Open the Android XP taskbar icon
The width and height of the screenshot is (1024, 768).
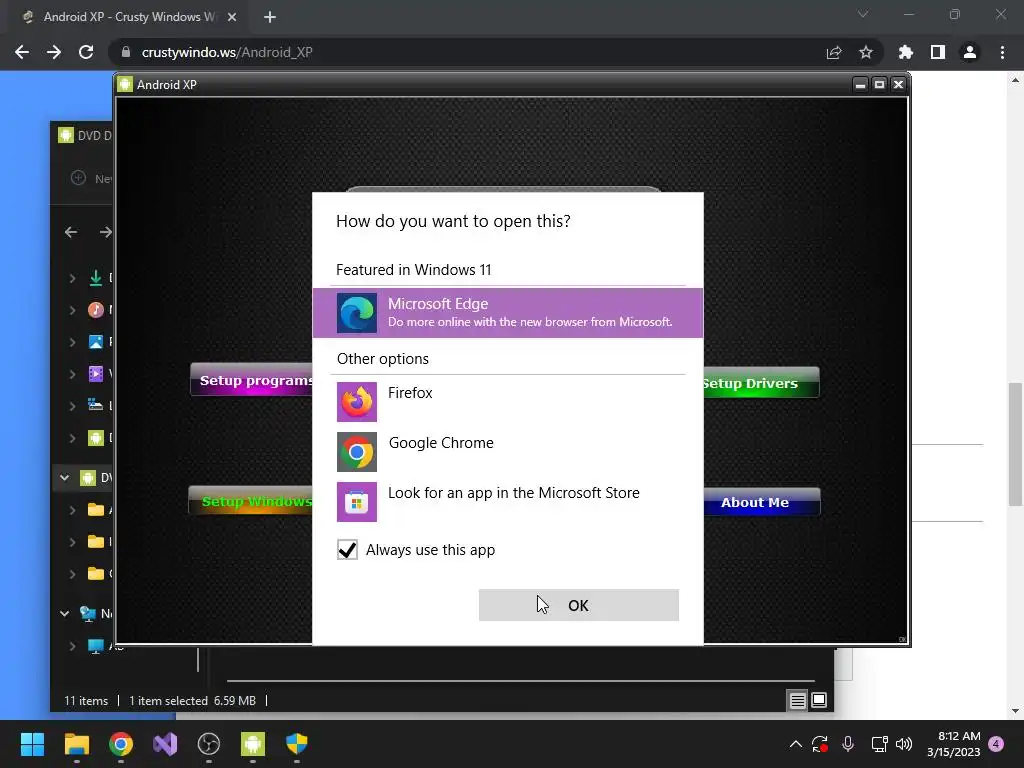click(x=253, y=744)
